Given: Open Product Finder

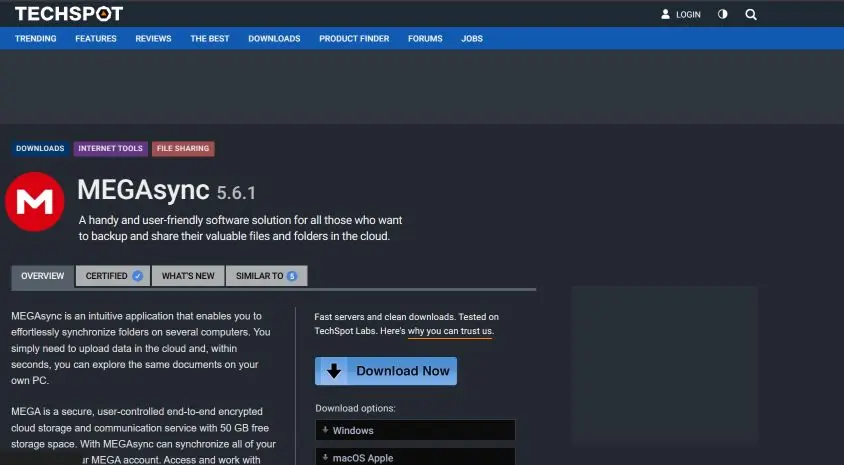Looking at the screenshot, I should (x=354, y=39).
